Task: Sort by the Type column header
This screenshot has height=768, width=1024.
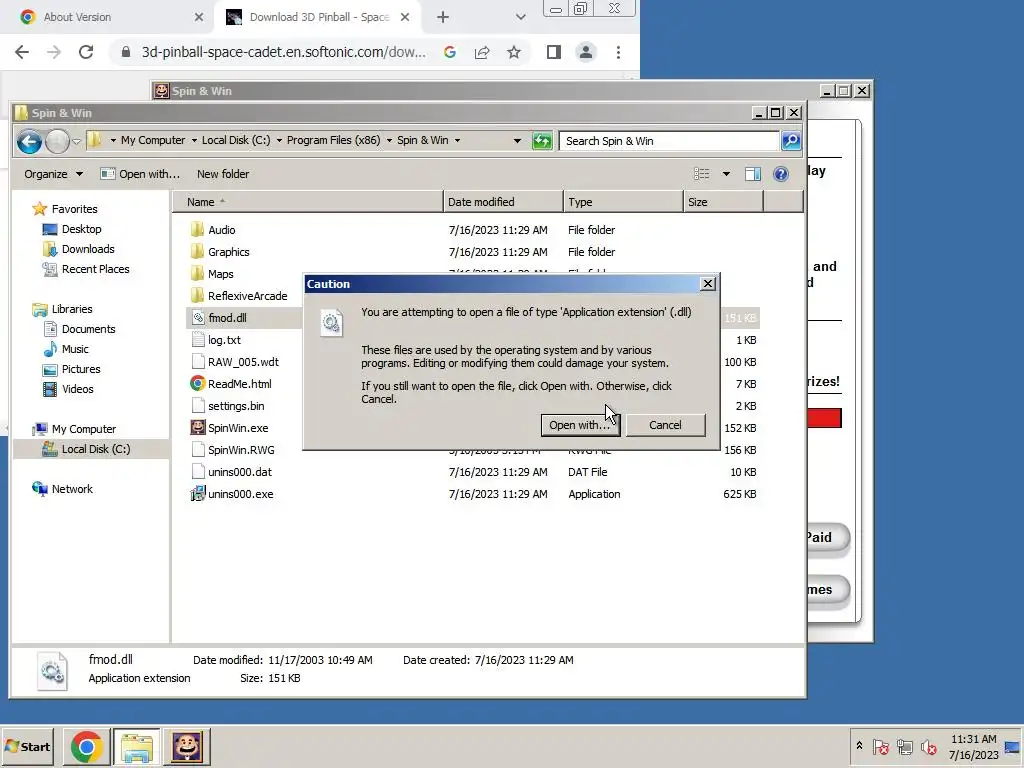Action: [x=623, y=202]
